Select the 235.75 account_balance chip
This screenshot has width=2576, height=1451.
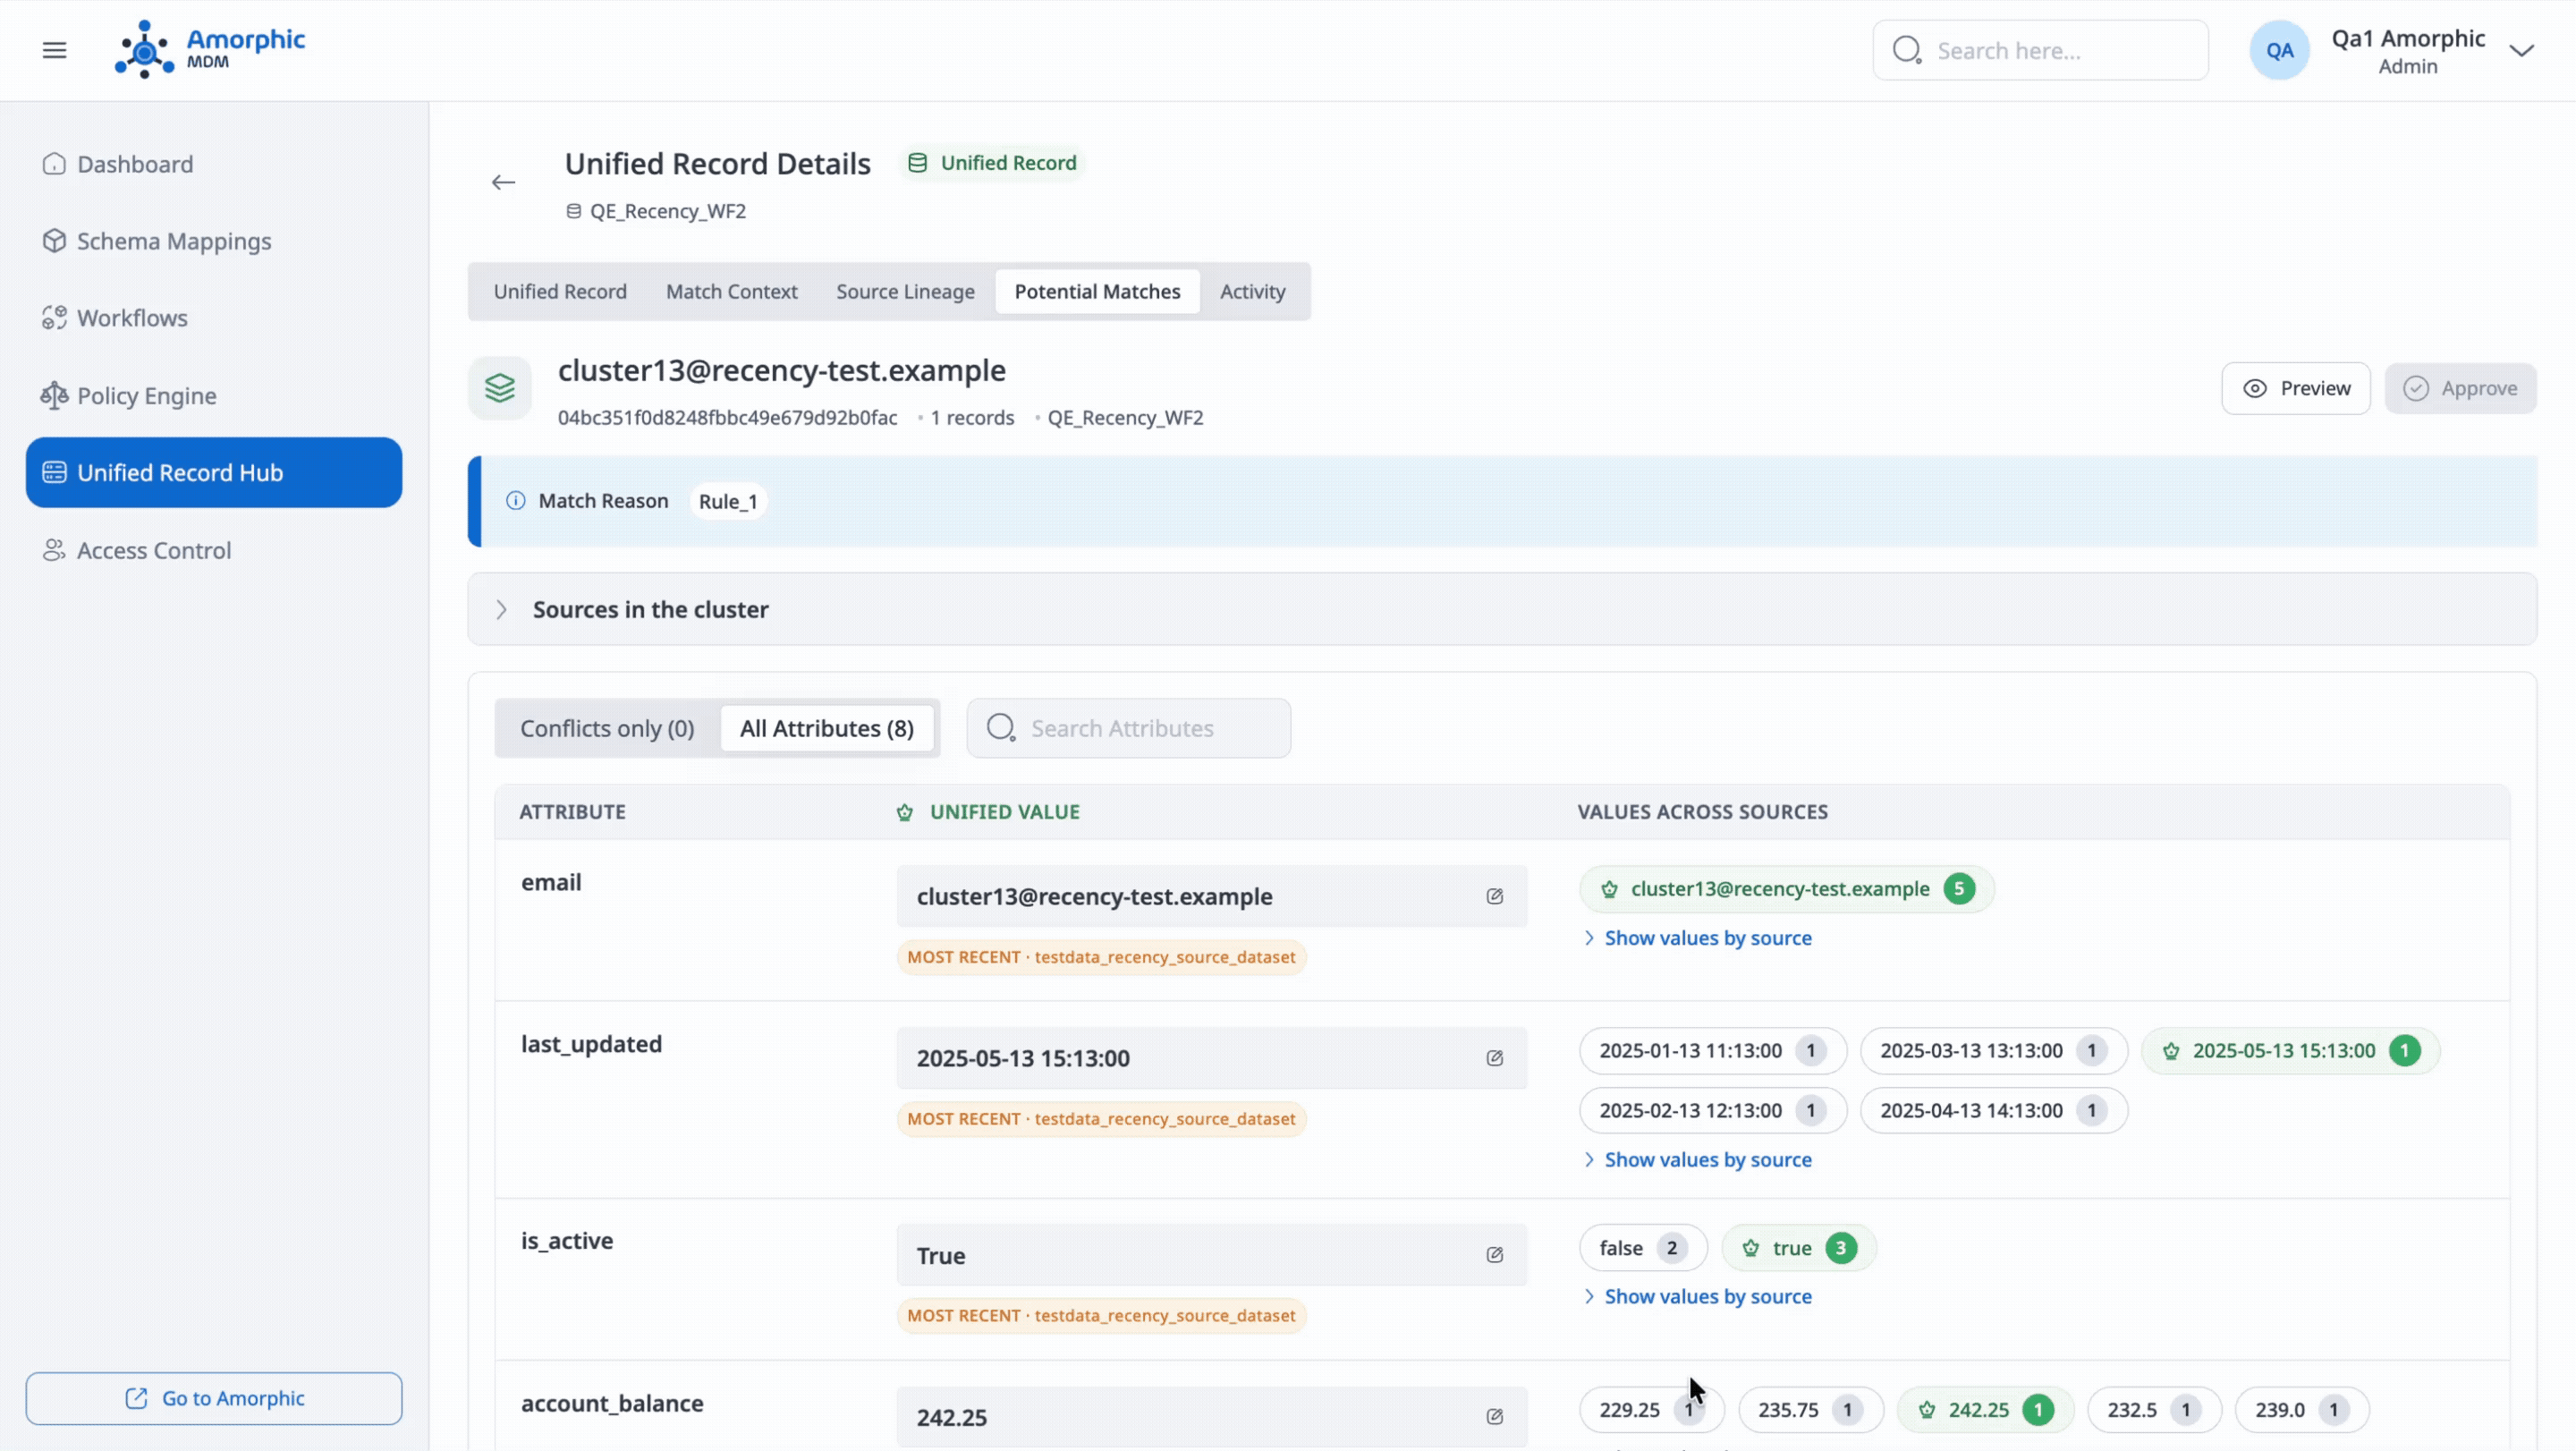(1810, 1410)
